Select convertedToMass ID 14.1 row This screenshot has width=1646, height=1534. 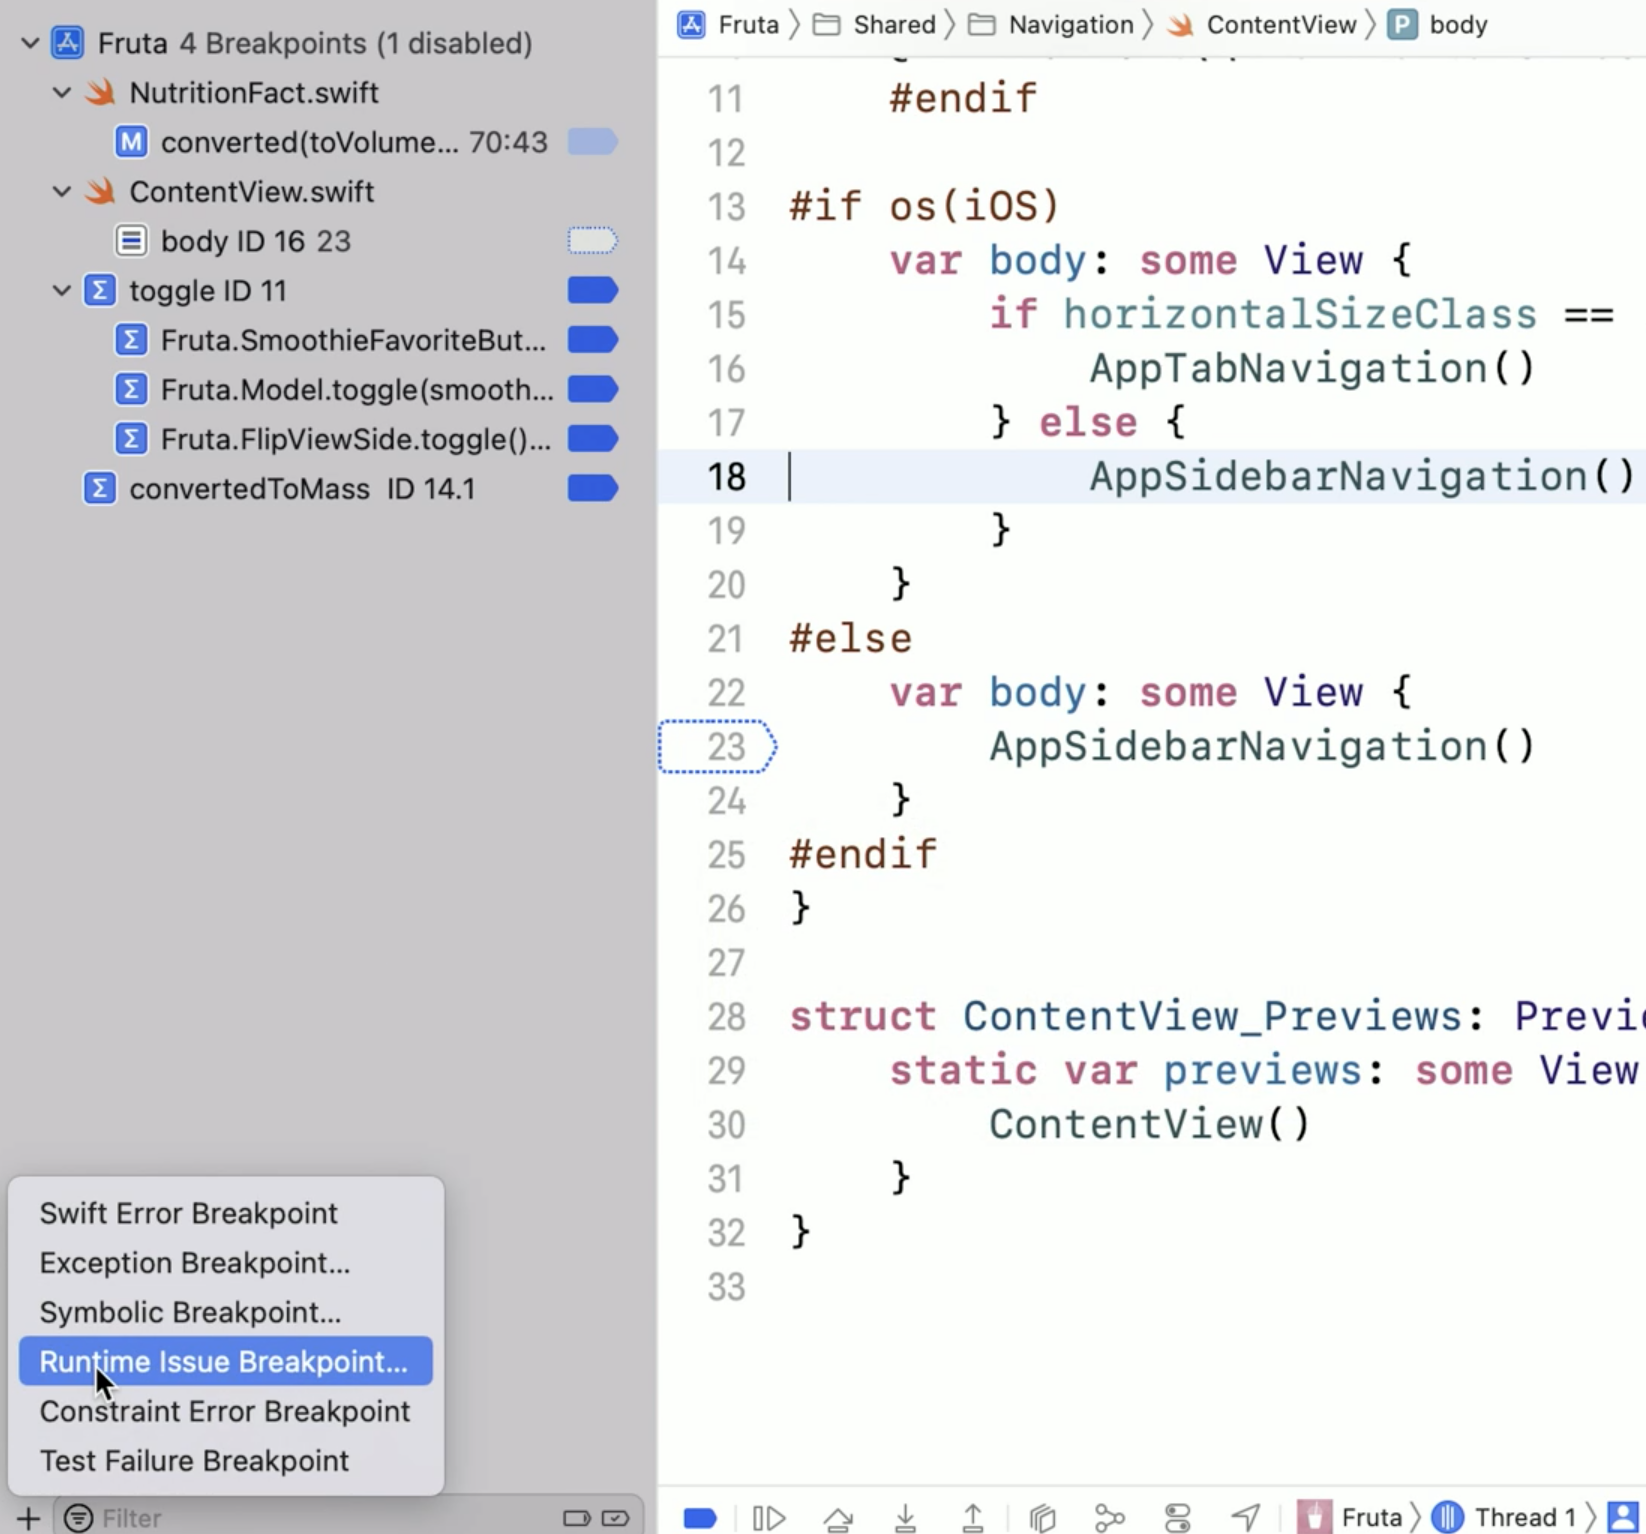[328, 488]
